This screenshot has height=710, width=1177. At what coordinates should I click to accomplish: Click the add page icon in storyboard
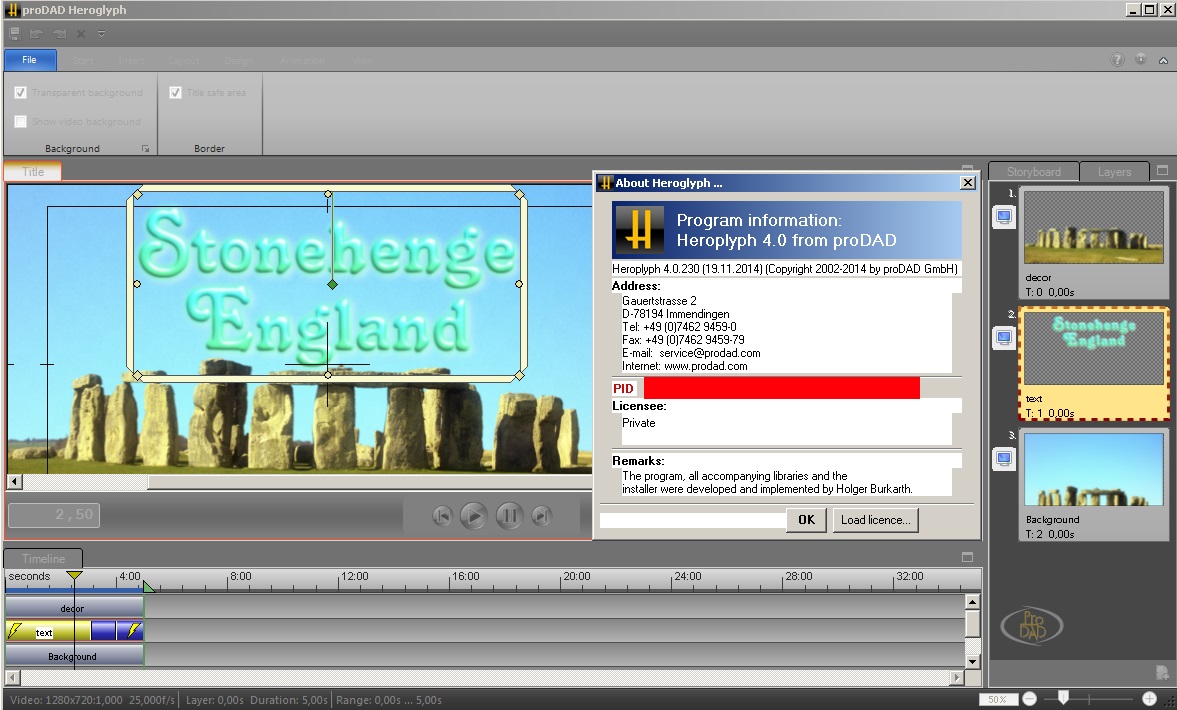pyautogui.click(x=1162, y=672)
